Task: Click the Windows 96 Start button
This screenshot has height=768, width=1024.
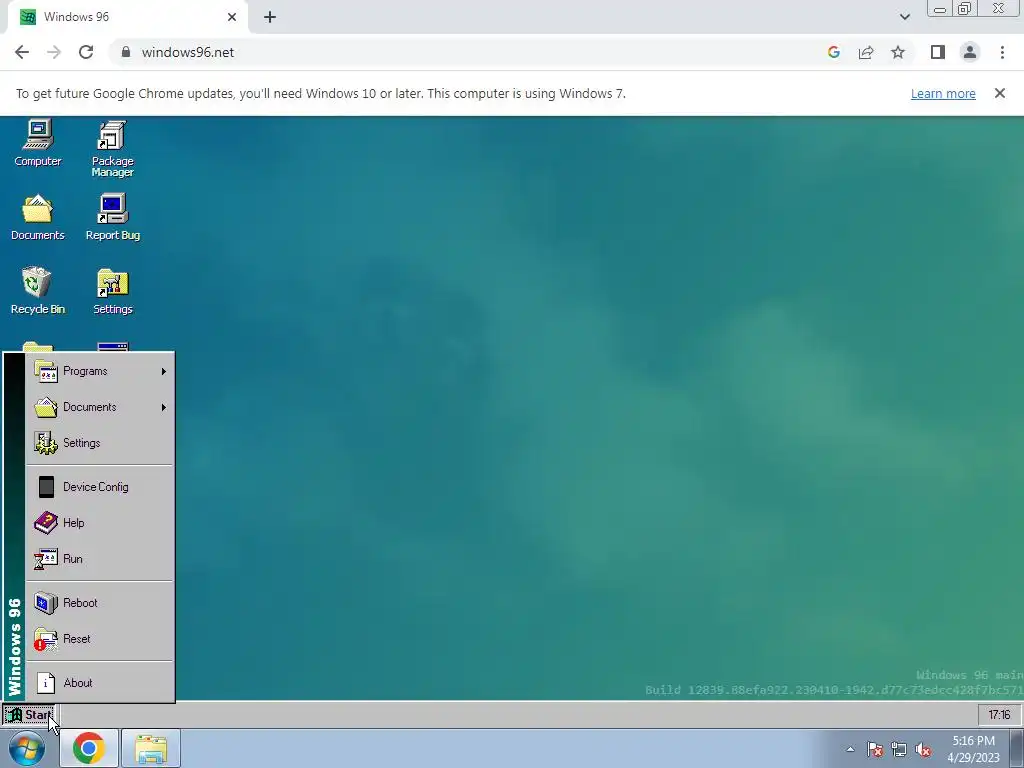Action: (29, 715)
